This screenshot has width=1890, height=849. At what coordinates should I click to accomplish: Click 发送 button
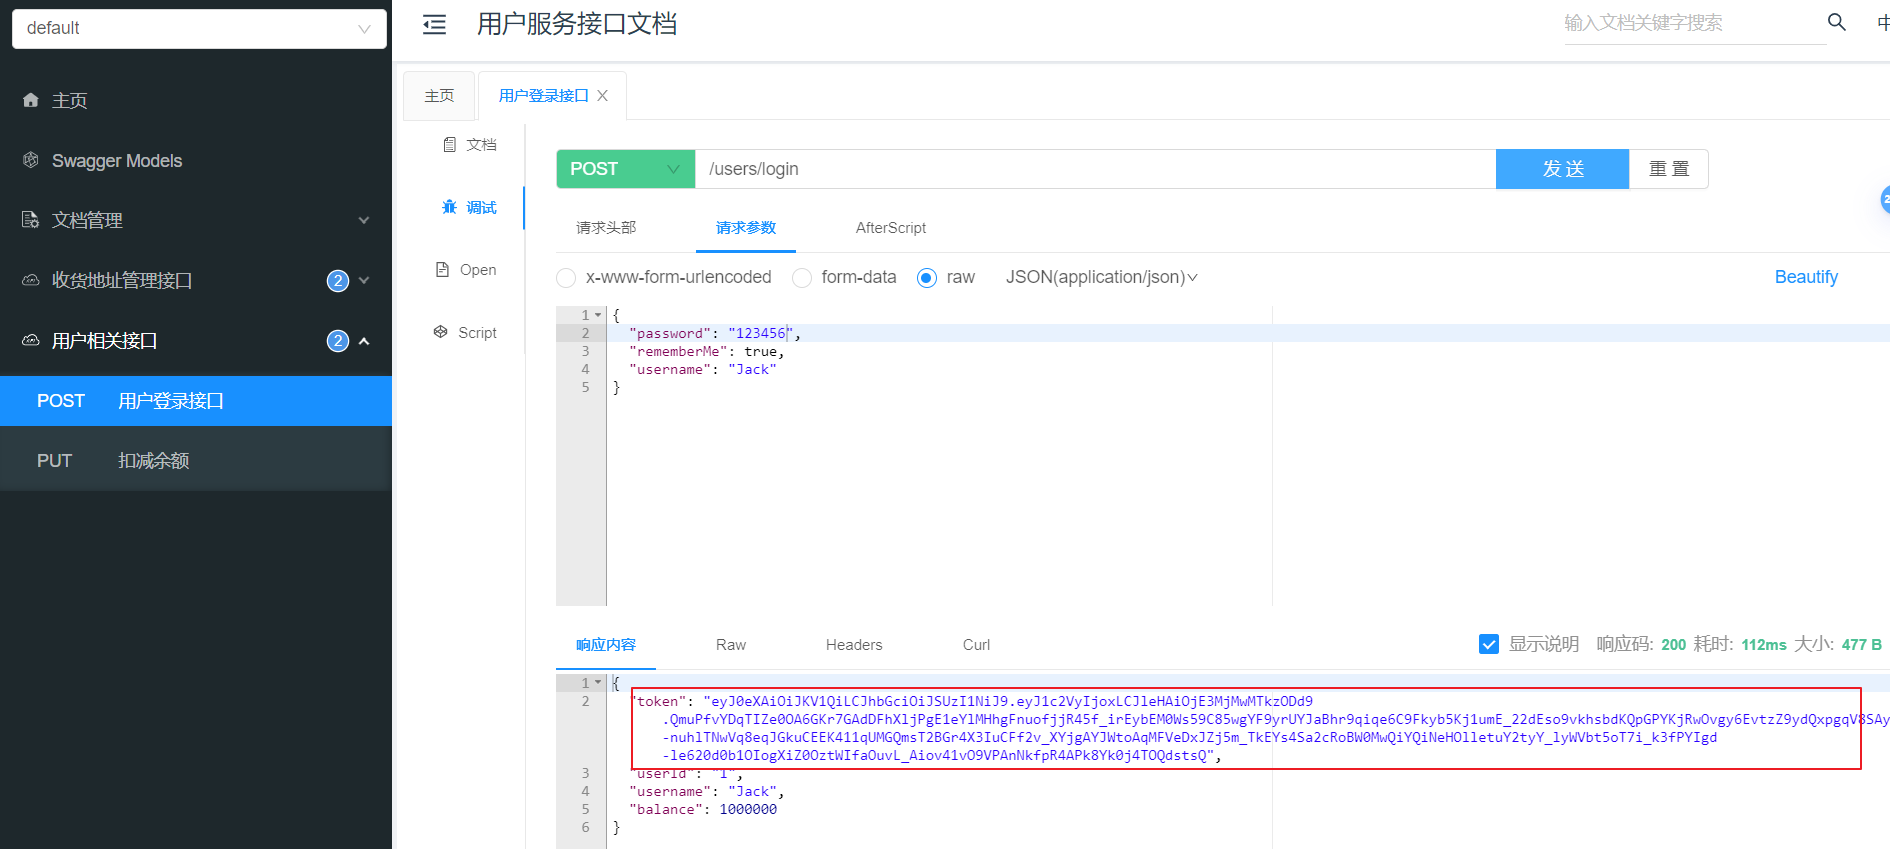[x=1563, y=169]
